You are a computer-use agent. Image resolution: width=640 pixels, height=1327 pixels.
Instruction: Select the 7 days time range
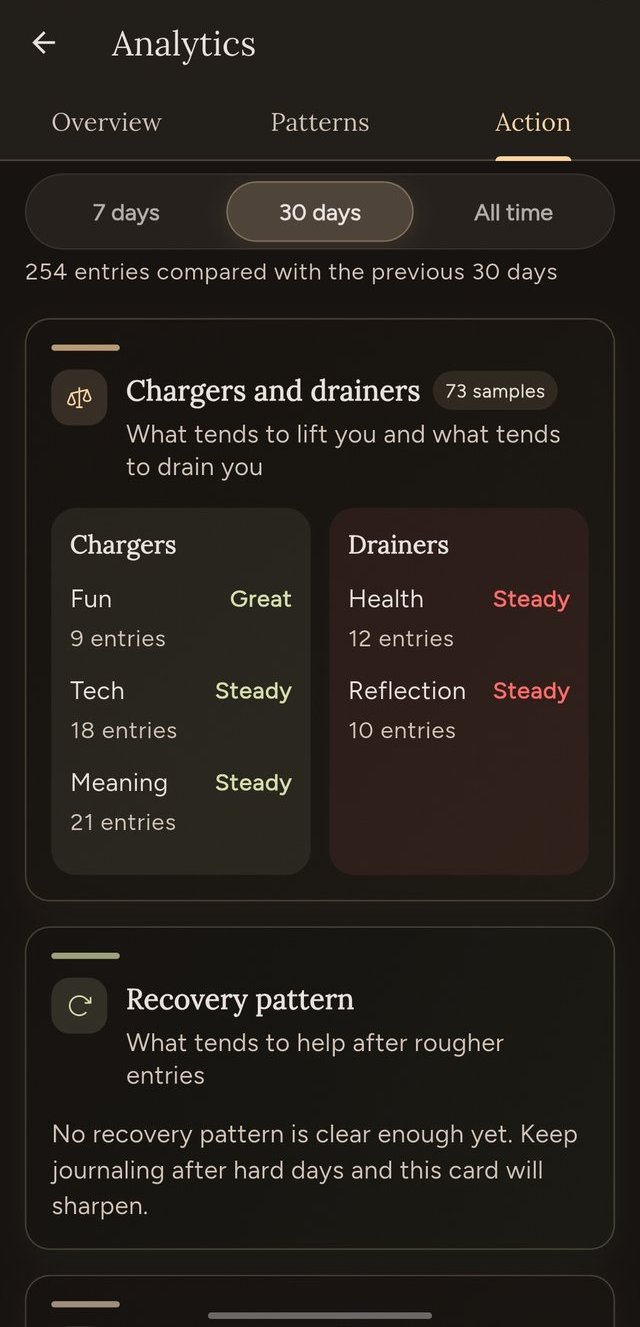[127, 212]
